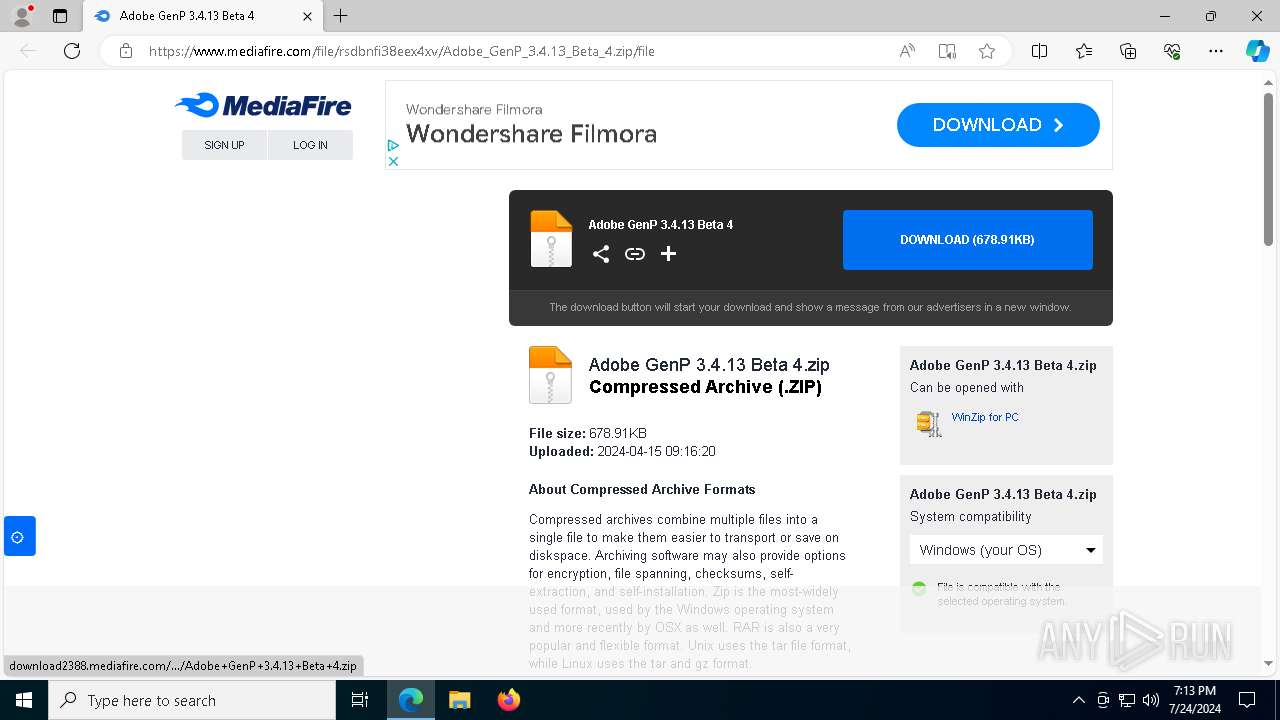1280x720 pixels.
Task: Click the SIGN UP button
Action: click(x=224, y=145)
